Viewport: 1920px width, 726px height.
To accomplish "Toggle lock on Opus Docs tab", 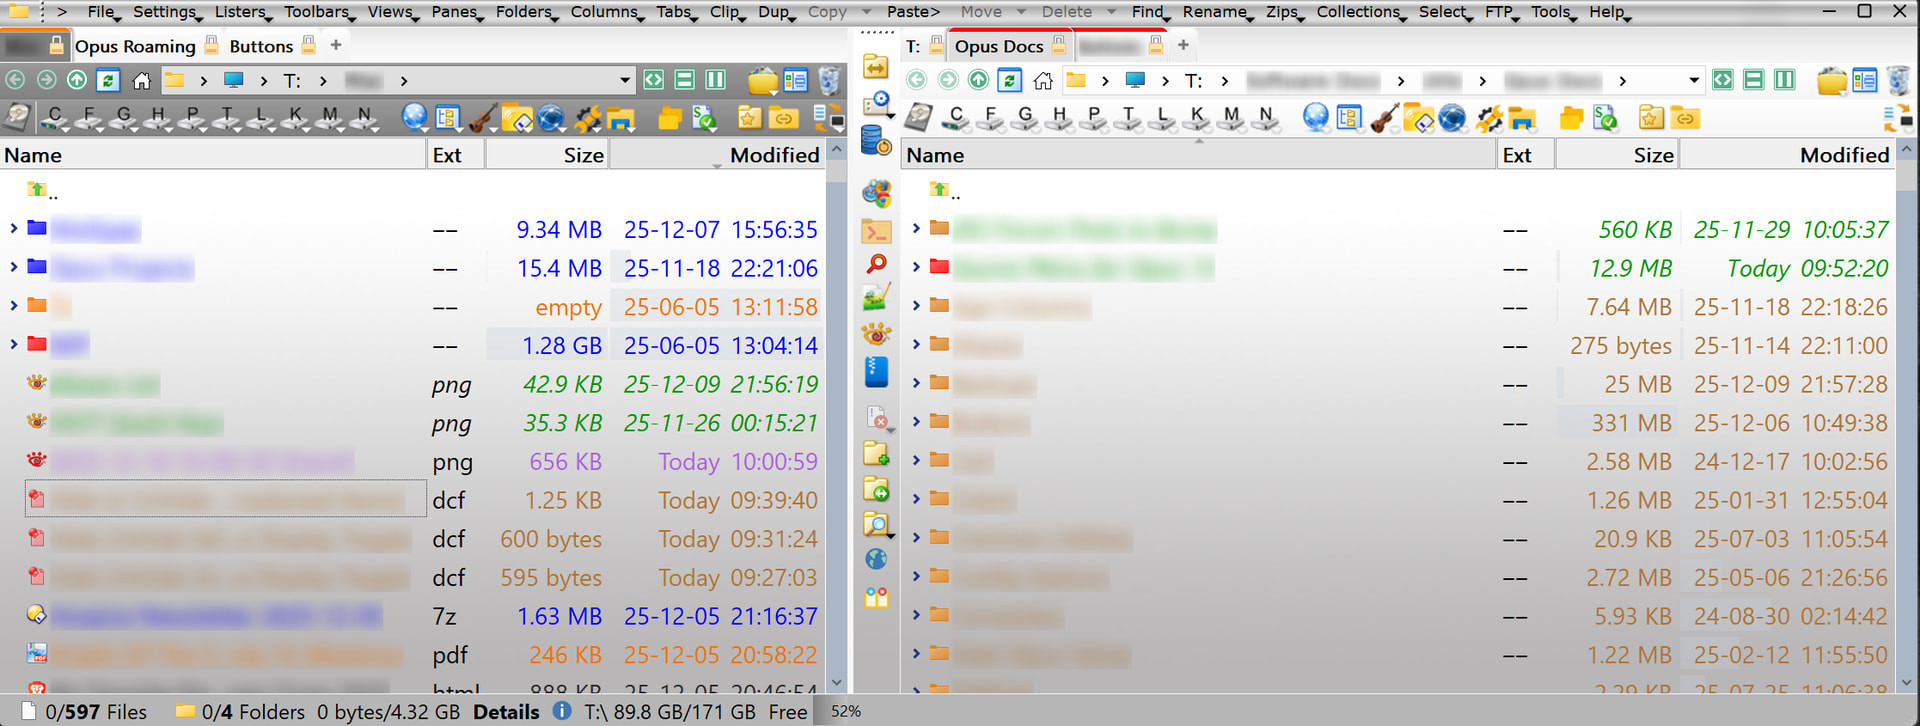I will (x=1058, y=45).
